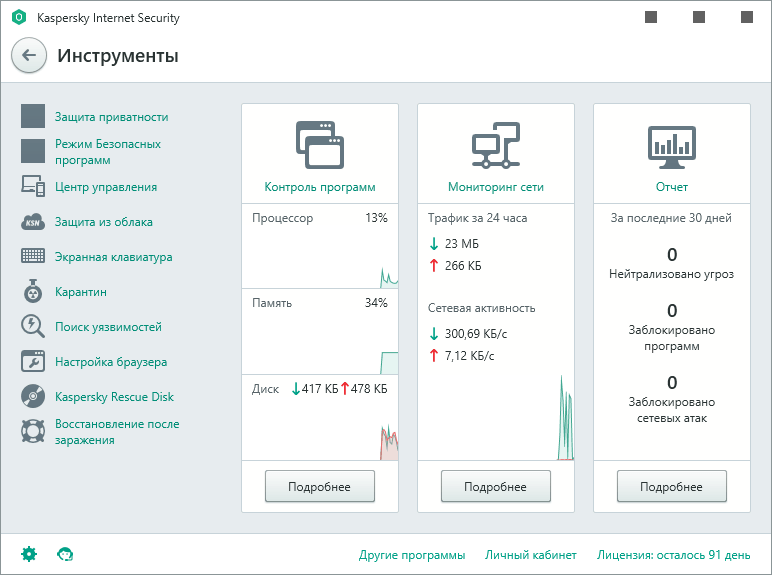The height and width of the screenshot is (575, 772).
Task: Open the Отчет title link
Action: 672,187
